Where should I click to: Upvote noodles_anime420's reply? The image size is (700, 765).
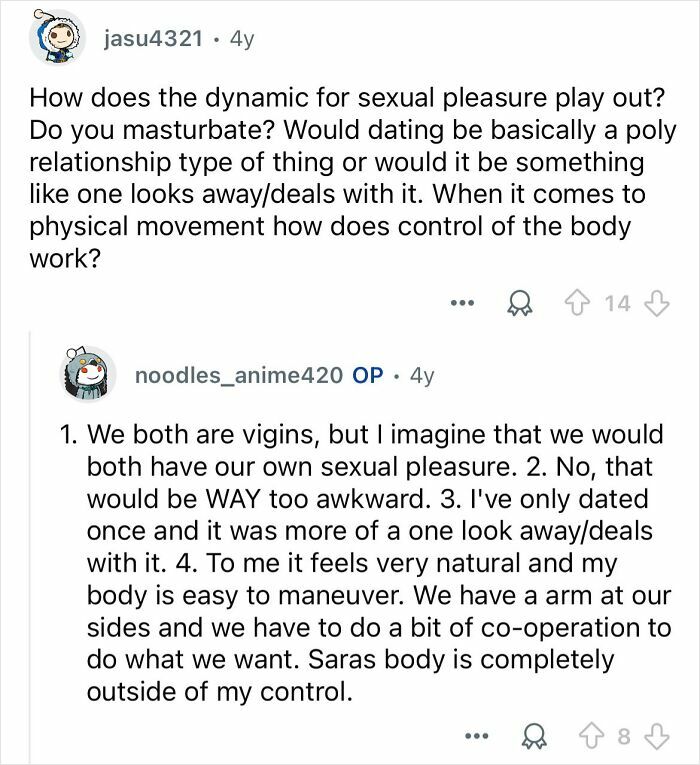tap(591, 736)
